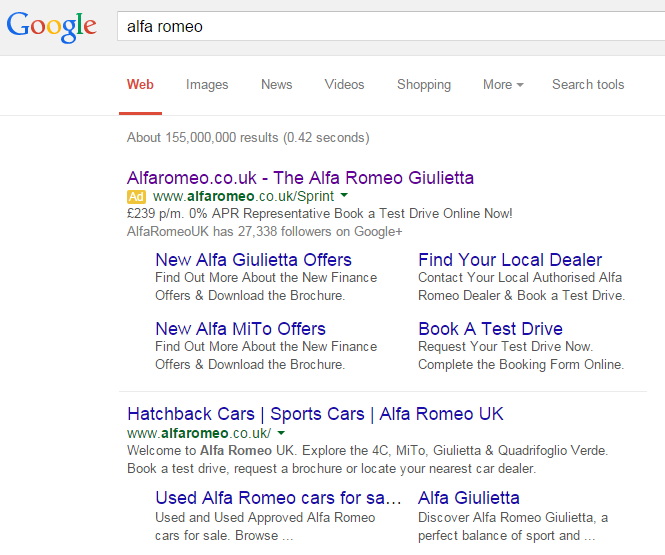
Task: Expand the arrow beside alfaromeo.co.uk/Sprint URL
Action: (x=344, y=195)
